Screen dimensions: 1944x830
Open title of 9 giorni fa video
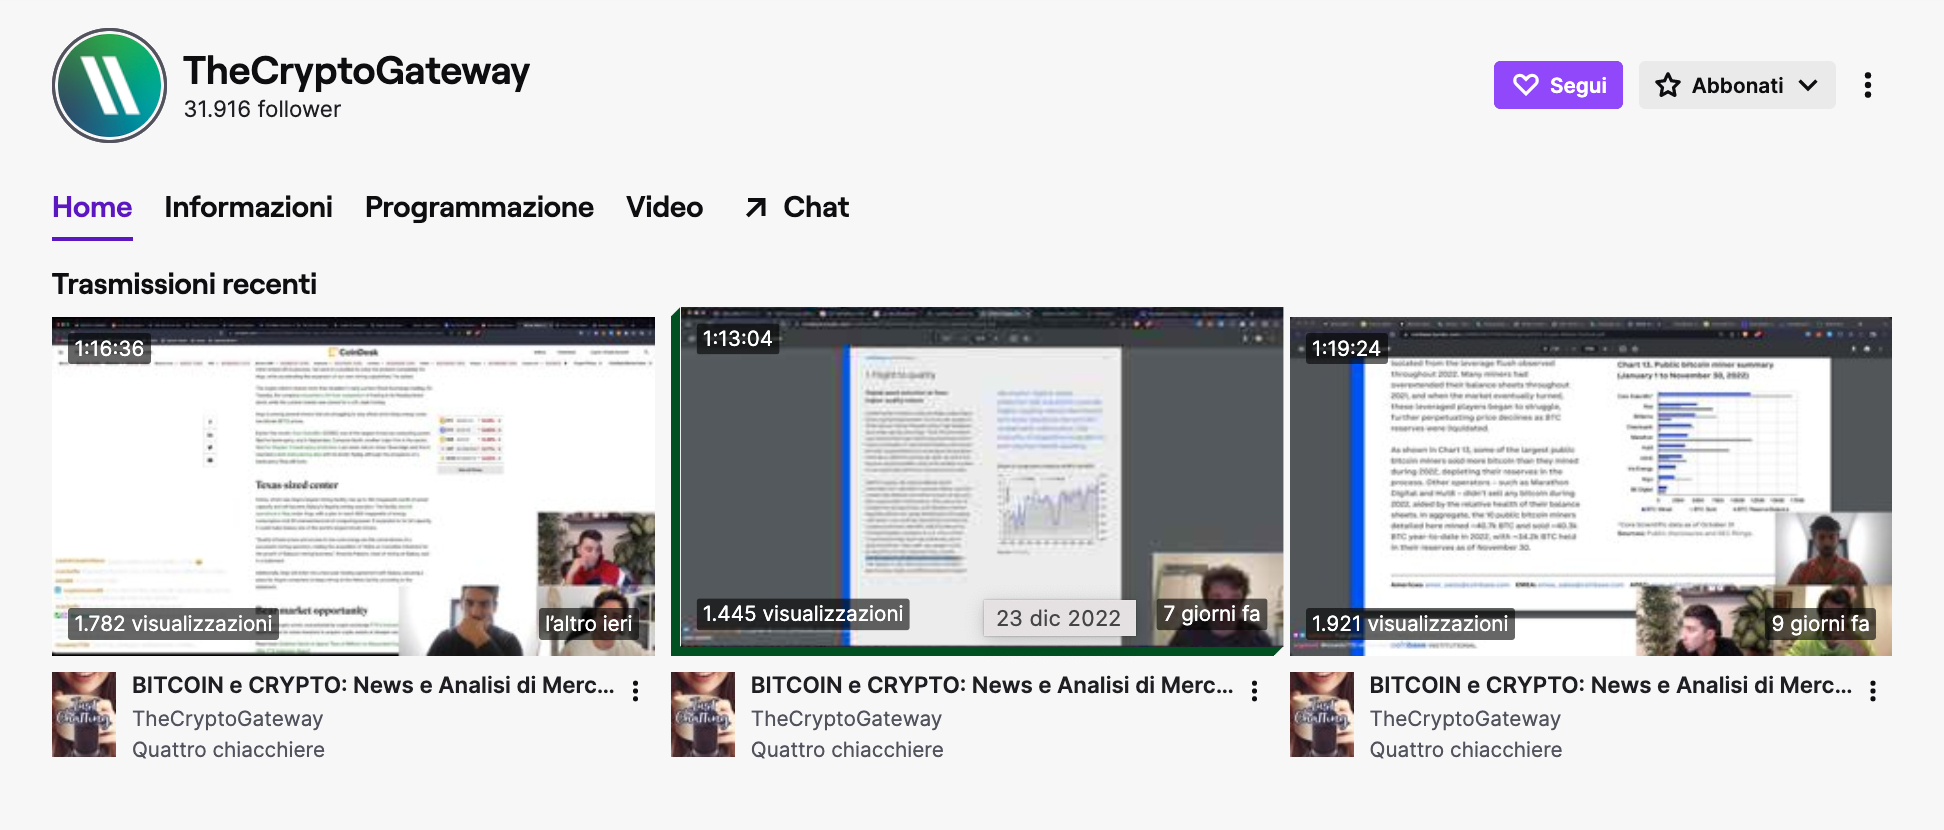[1610, 685]
